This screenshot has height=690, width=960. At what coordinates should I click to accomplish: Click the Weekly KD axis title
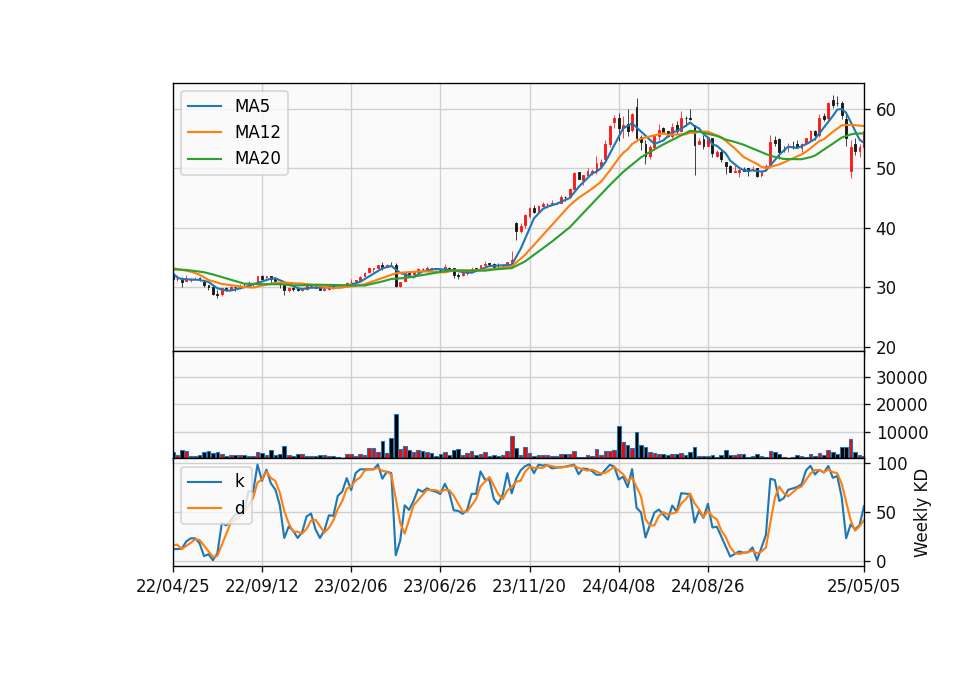click(x=921, y=514)
